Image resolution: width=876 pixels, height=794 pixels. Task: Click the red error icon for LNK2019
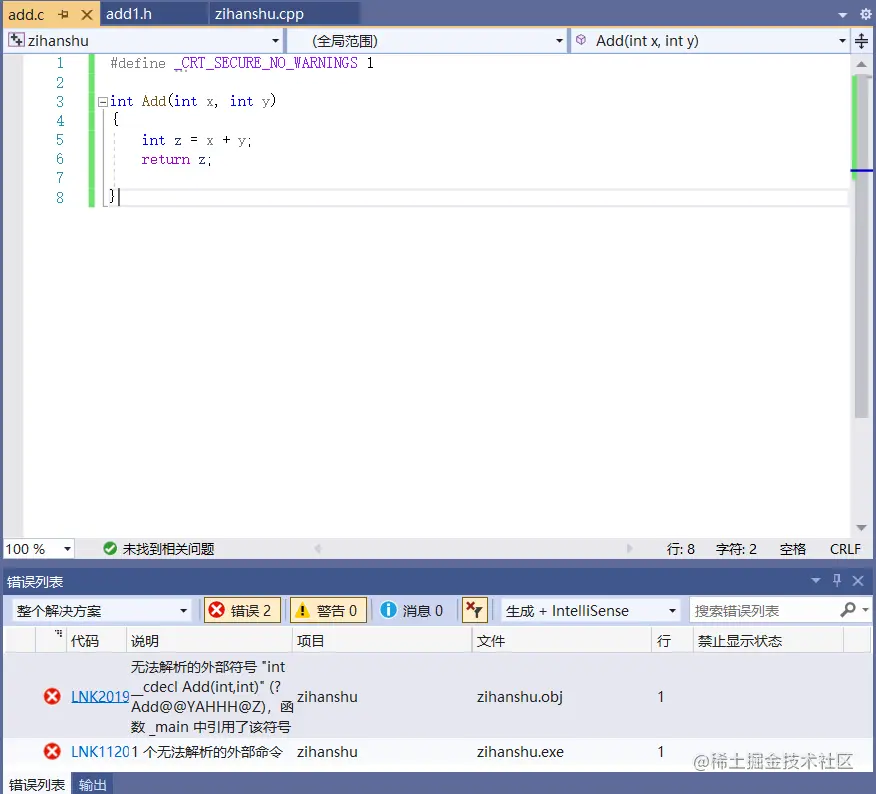[53, 697]
